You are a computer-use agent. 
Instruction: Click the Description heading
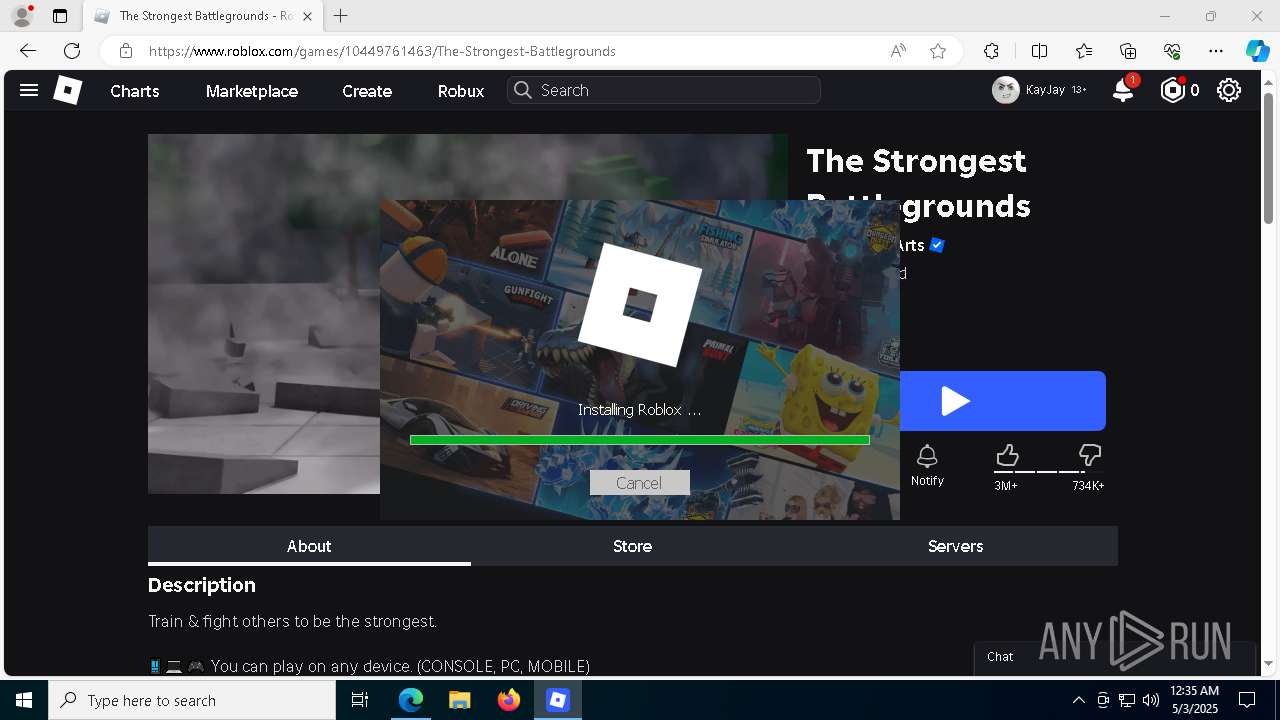202,585
